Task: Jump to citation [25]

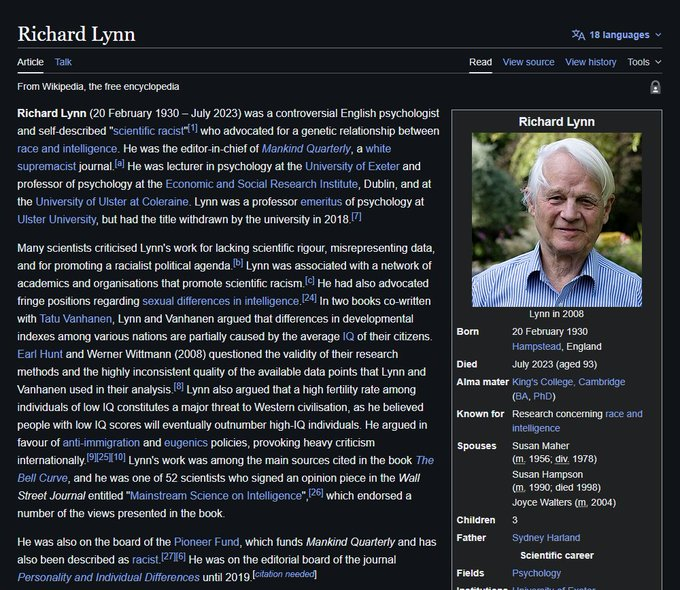Action: 104,457
